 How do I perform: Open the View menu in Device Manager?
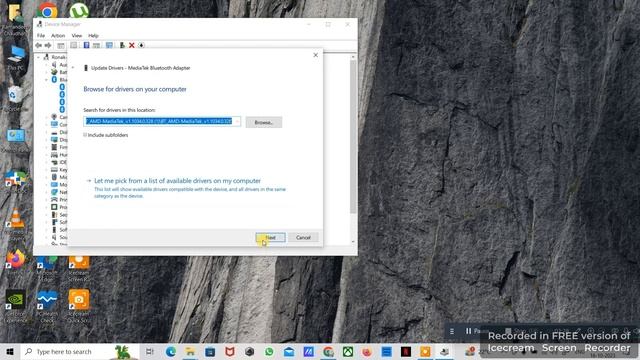pyautogui.click(x=77, y=36)
